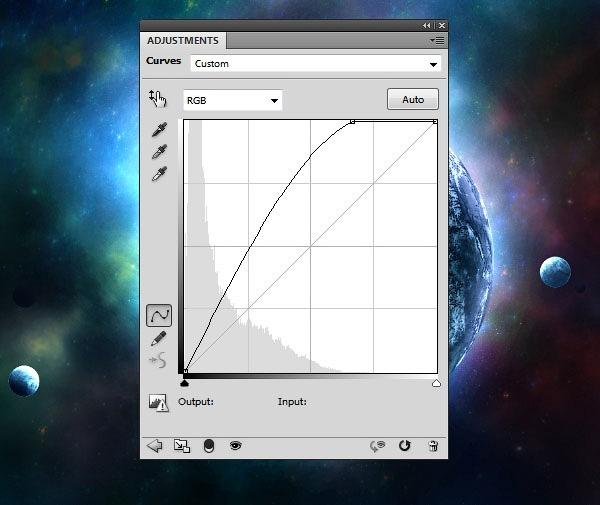Click the smooth curve values icon
Screen dimensions: 600x505
[158, 360]
